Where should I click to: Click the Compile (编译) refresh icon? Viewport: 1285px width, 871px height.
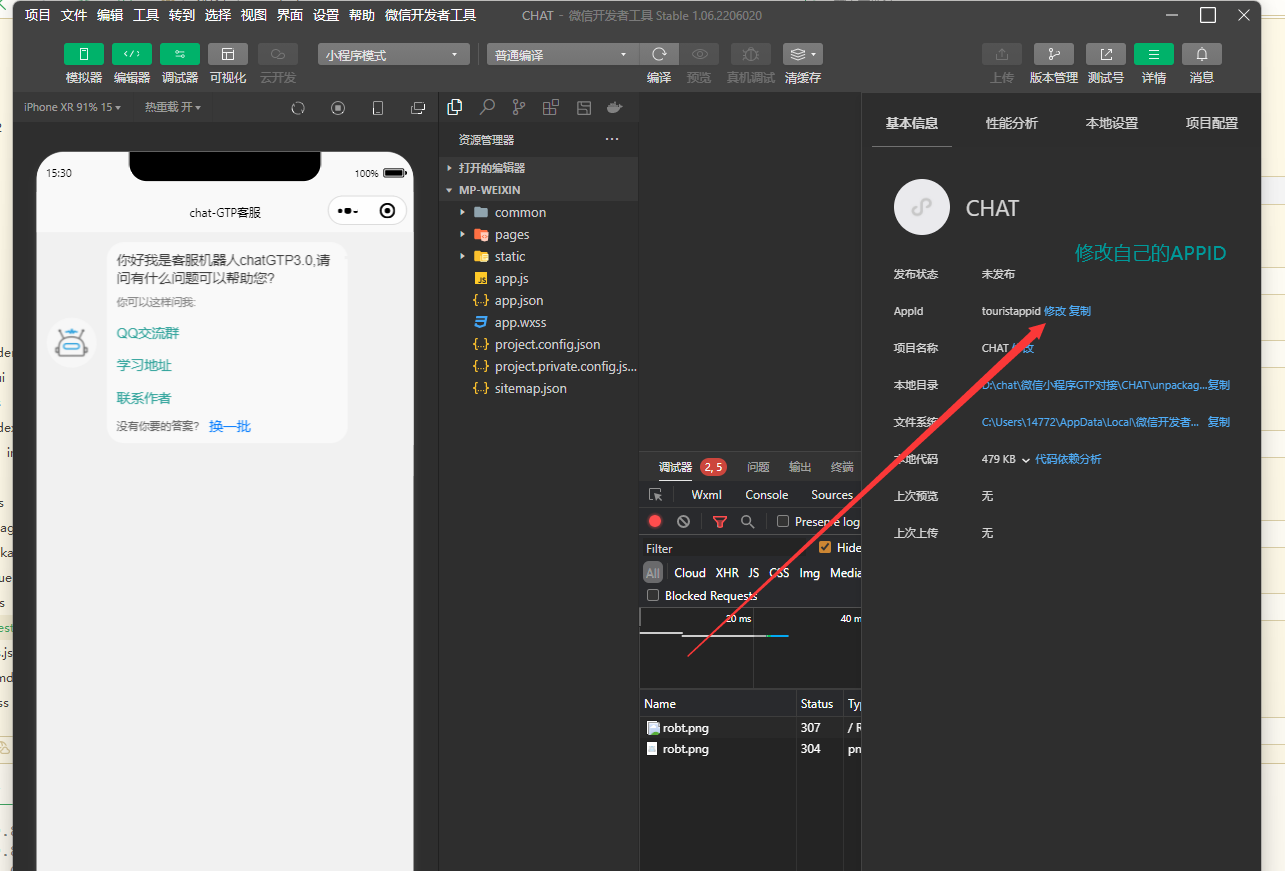click(659, 54)
